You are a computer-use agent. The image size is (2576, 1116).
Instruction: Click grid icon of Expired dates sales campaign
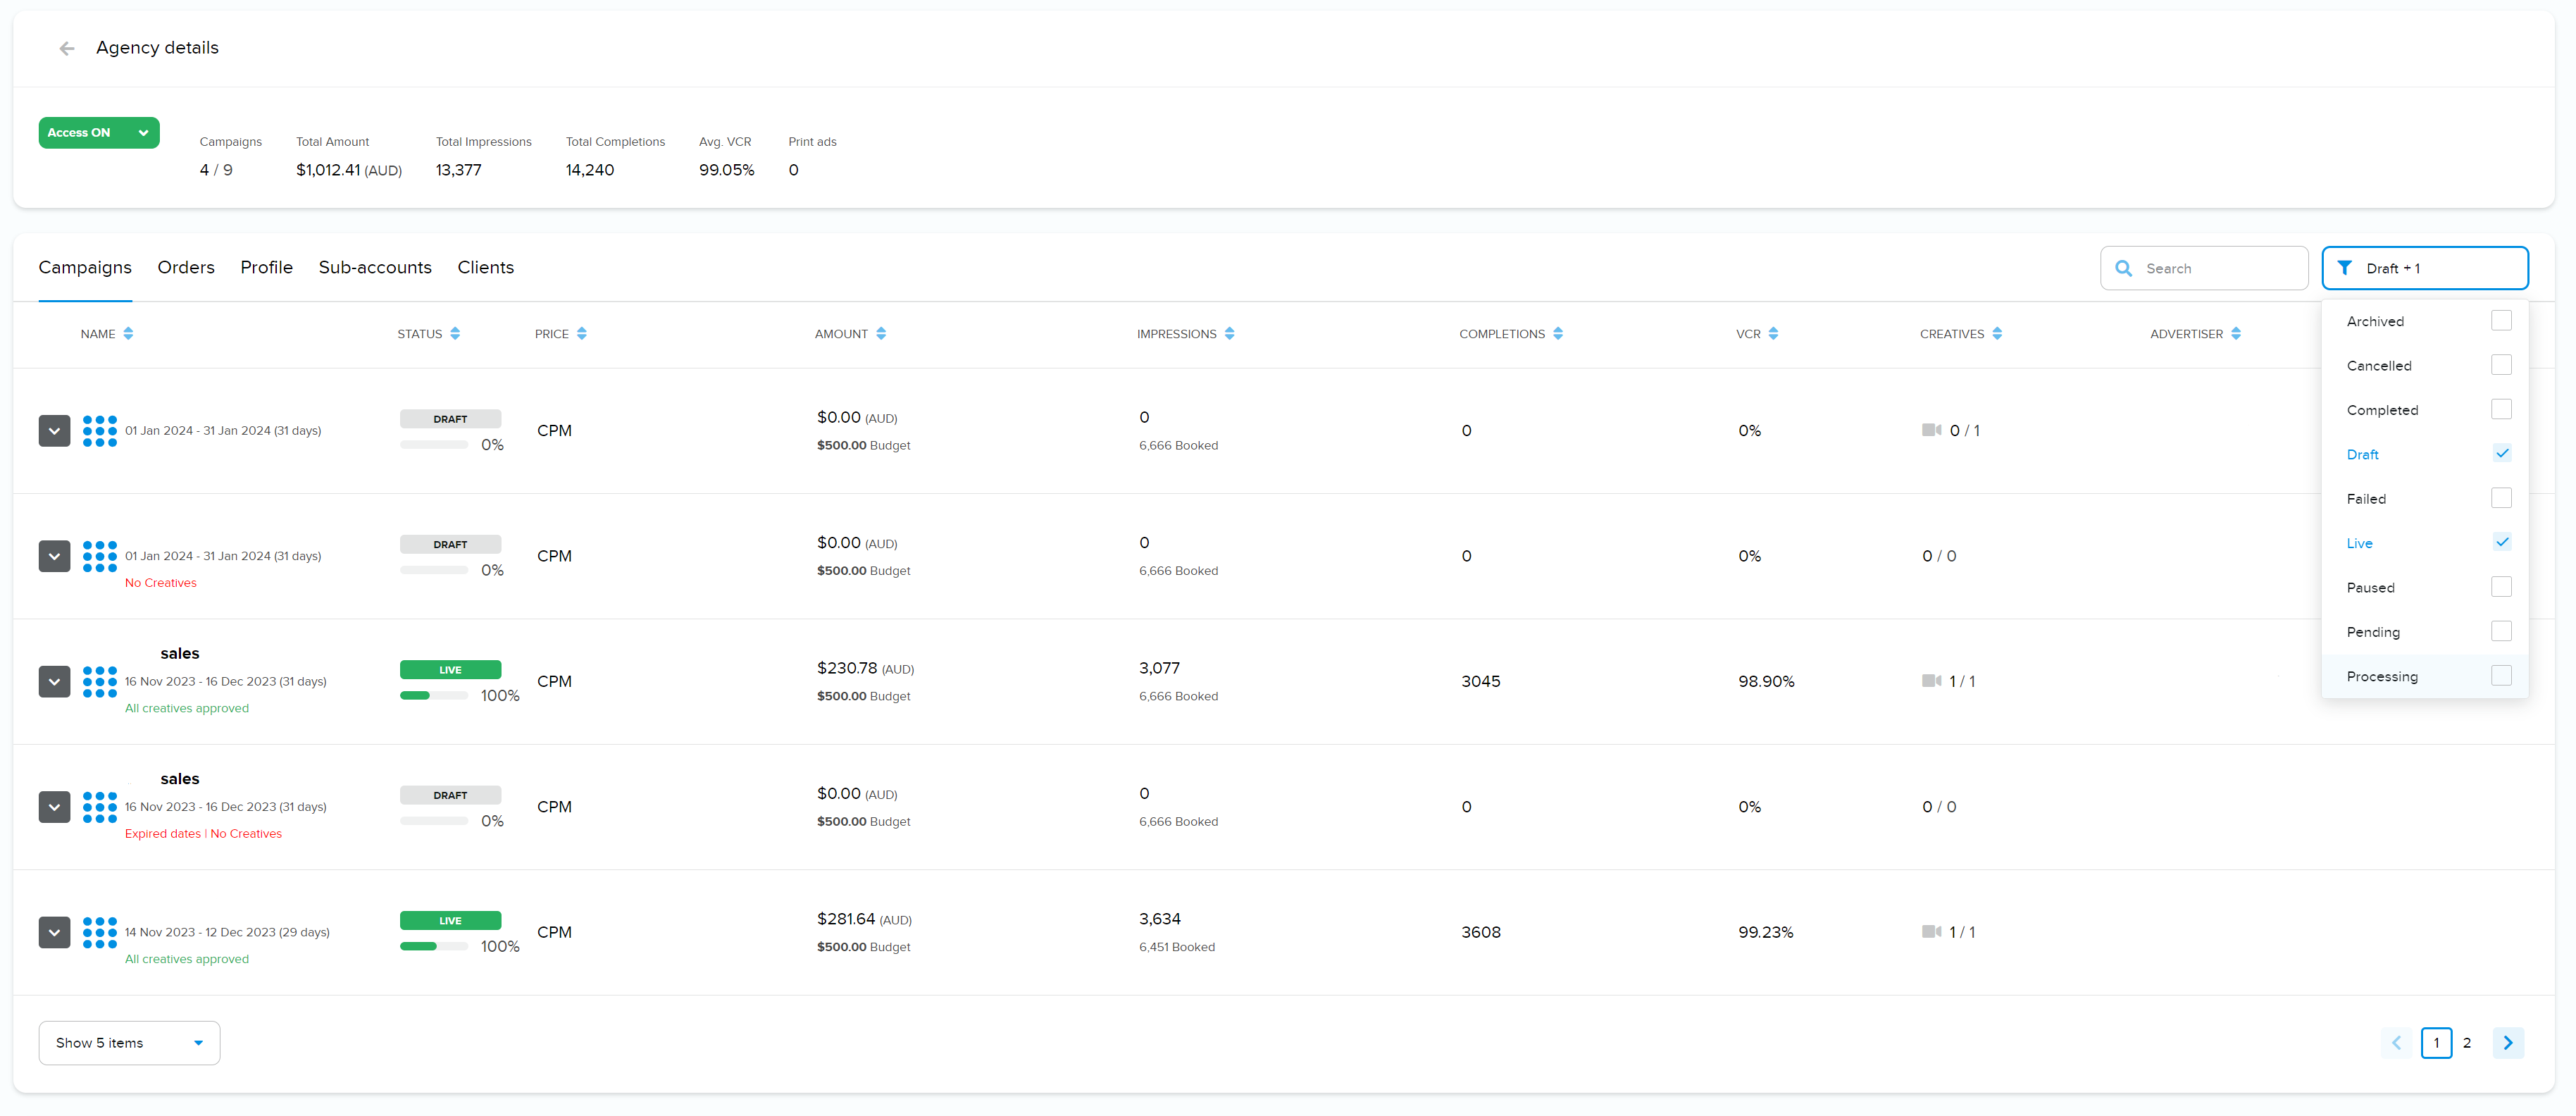[100, 807]
